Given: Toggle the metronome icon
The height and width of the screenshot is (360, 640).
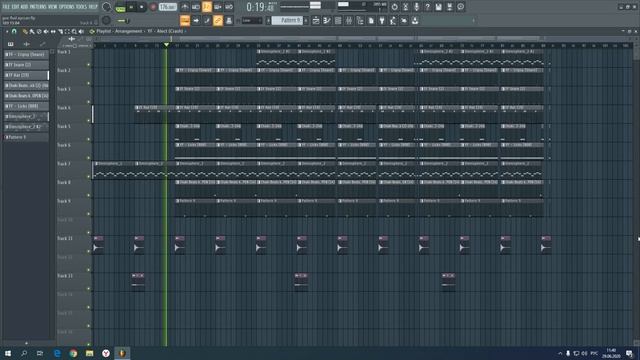Looking at the screenshot, I should click(x=185, y=7).
